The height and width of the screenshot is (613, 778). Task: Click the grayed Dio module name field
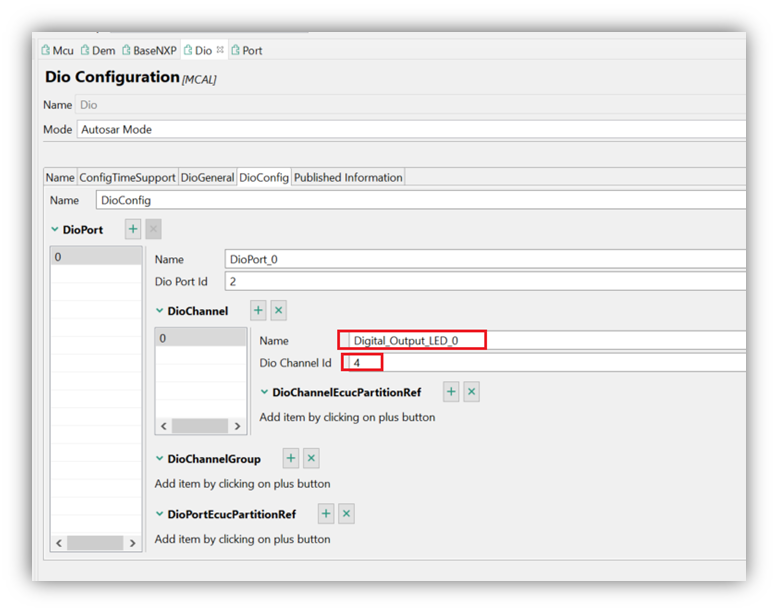pyautogui.click(x=410, y=105)
